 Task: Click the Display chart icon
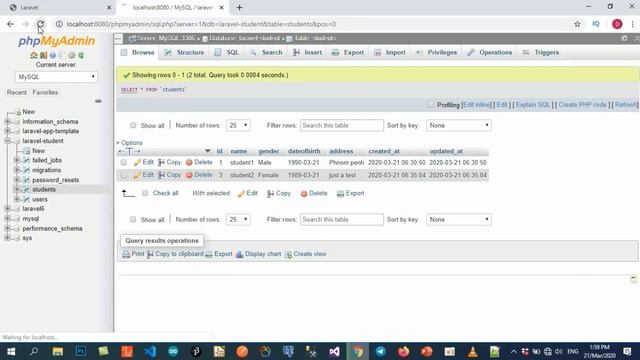pyautogui.click(x=240, y=254)
